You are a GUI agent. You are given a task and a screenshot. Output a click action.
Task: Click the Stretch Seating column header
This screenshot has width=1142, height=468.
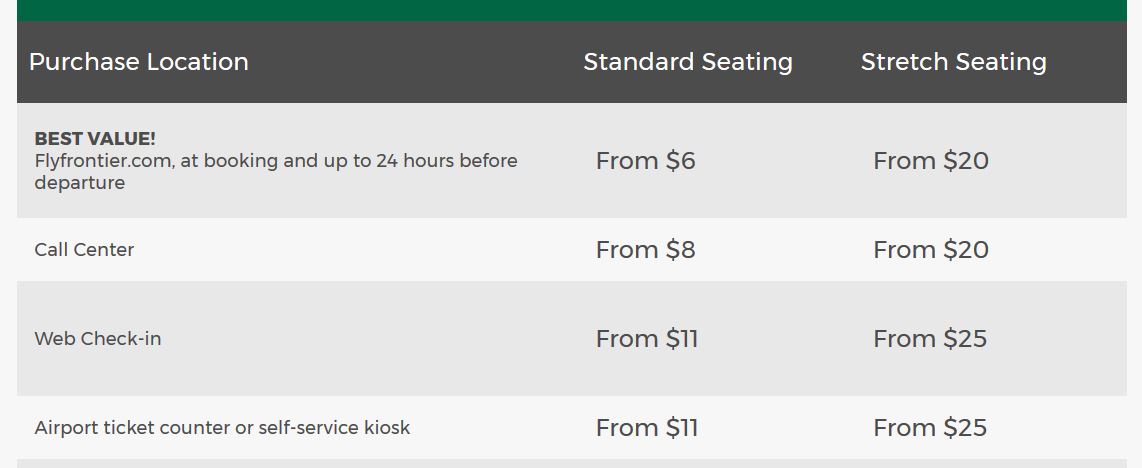pos(953,62)
